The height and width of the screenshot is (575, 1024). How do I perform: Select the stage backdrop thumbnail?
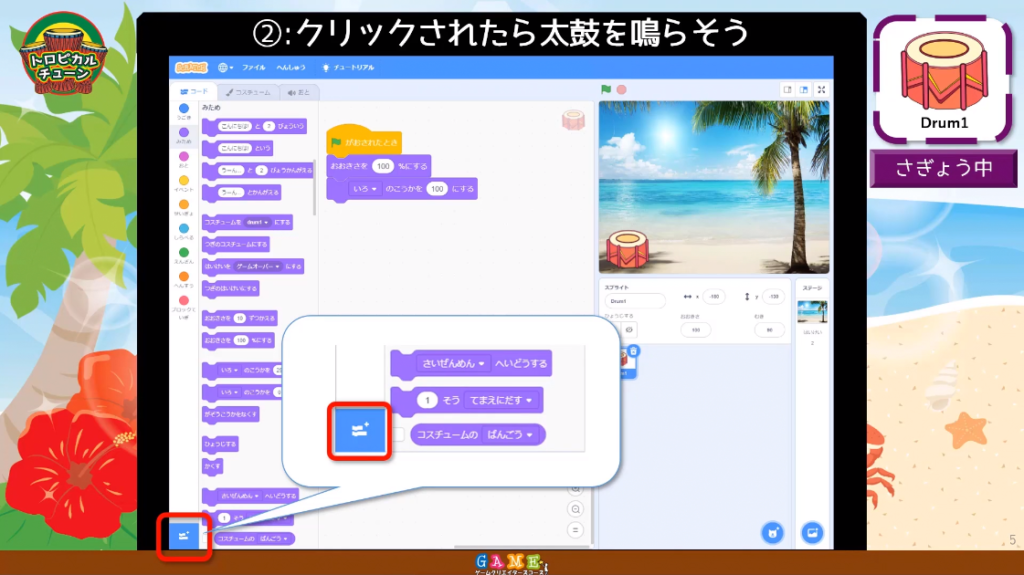(x=812, y=312)
